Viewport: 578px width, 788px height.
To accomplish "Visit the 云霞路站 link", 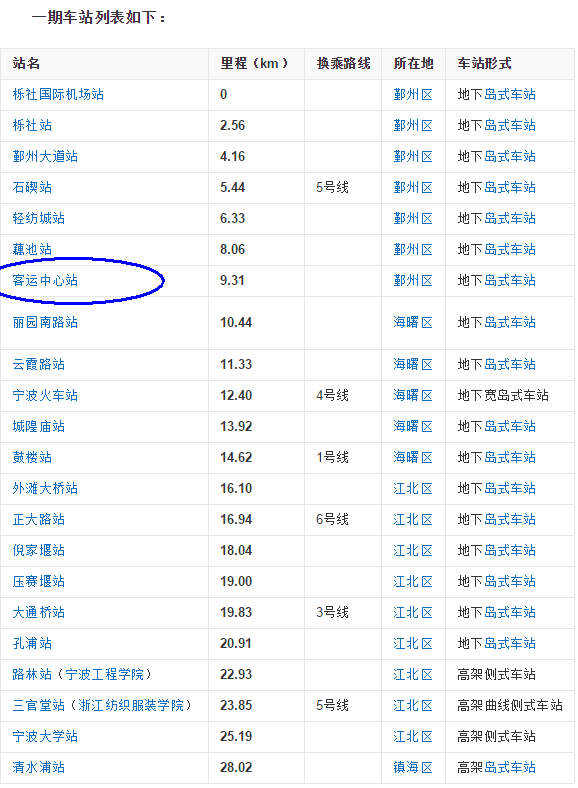I will pyautogui.click(x=39, y=364).
